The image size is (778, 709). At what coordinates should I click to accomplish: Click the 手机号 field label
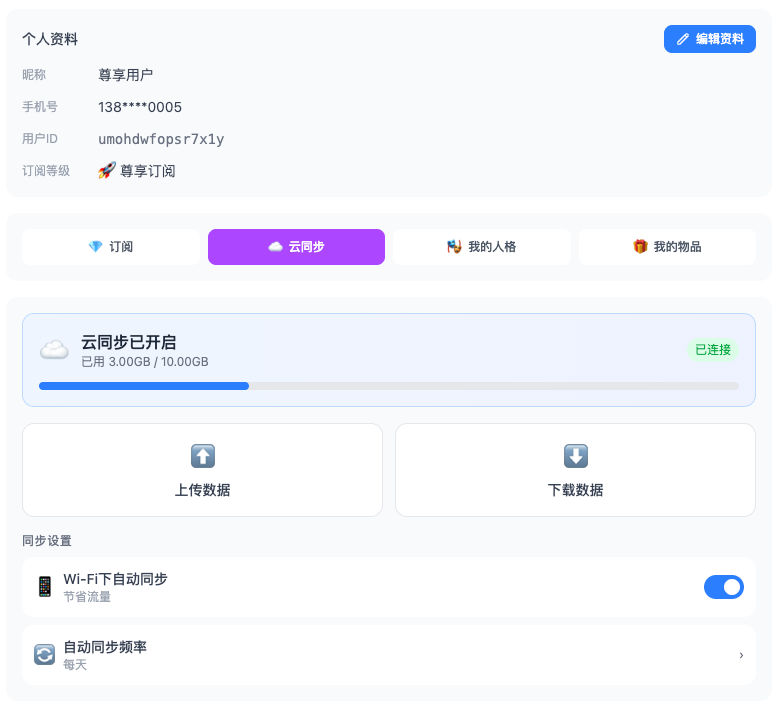[x=40, y=107]
